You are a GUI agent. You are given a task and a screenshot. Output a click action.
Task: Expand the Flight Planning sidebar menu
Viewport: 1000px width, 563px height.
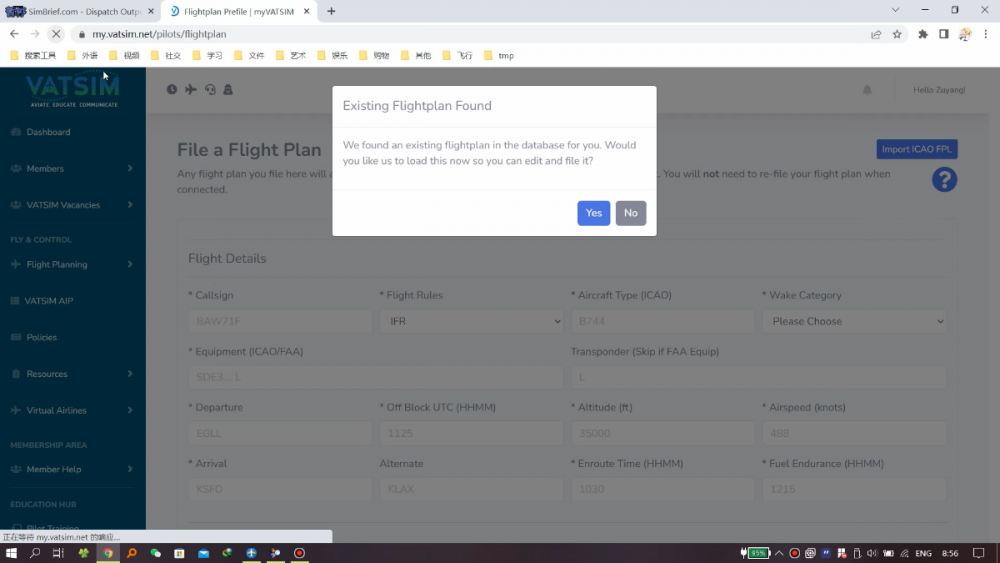pyautogui.click(x=72, y=265)
